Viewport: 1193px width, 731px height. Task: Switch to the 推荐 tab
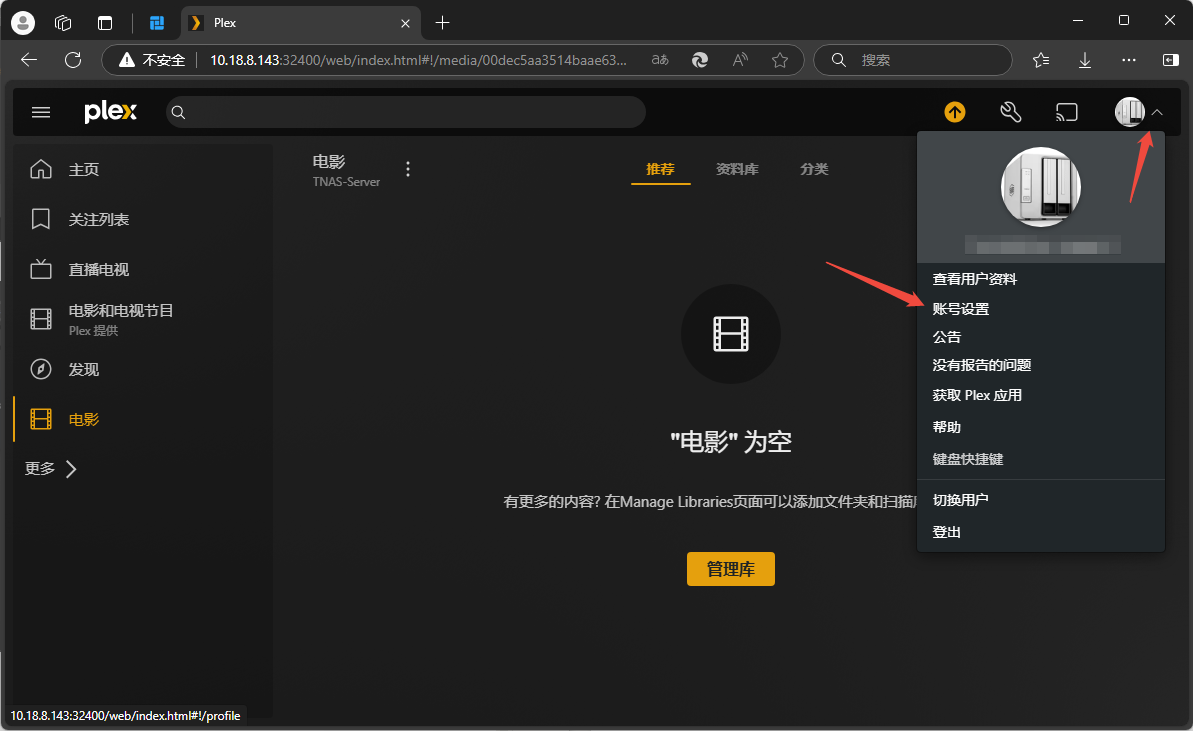660,169
